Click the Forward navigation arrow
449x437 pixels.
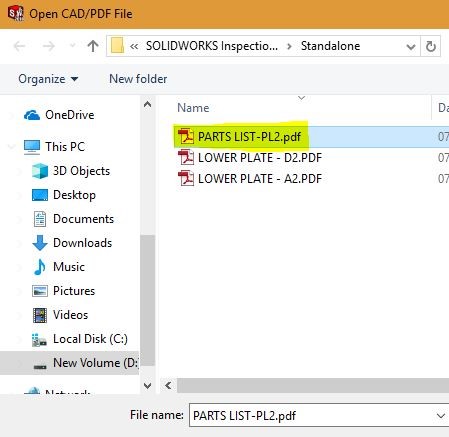(49, 46)
